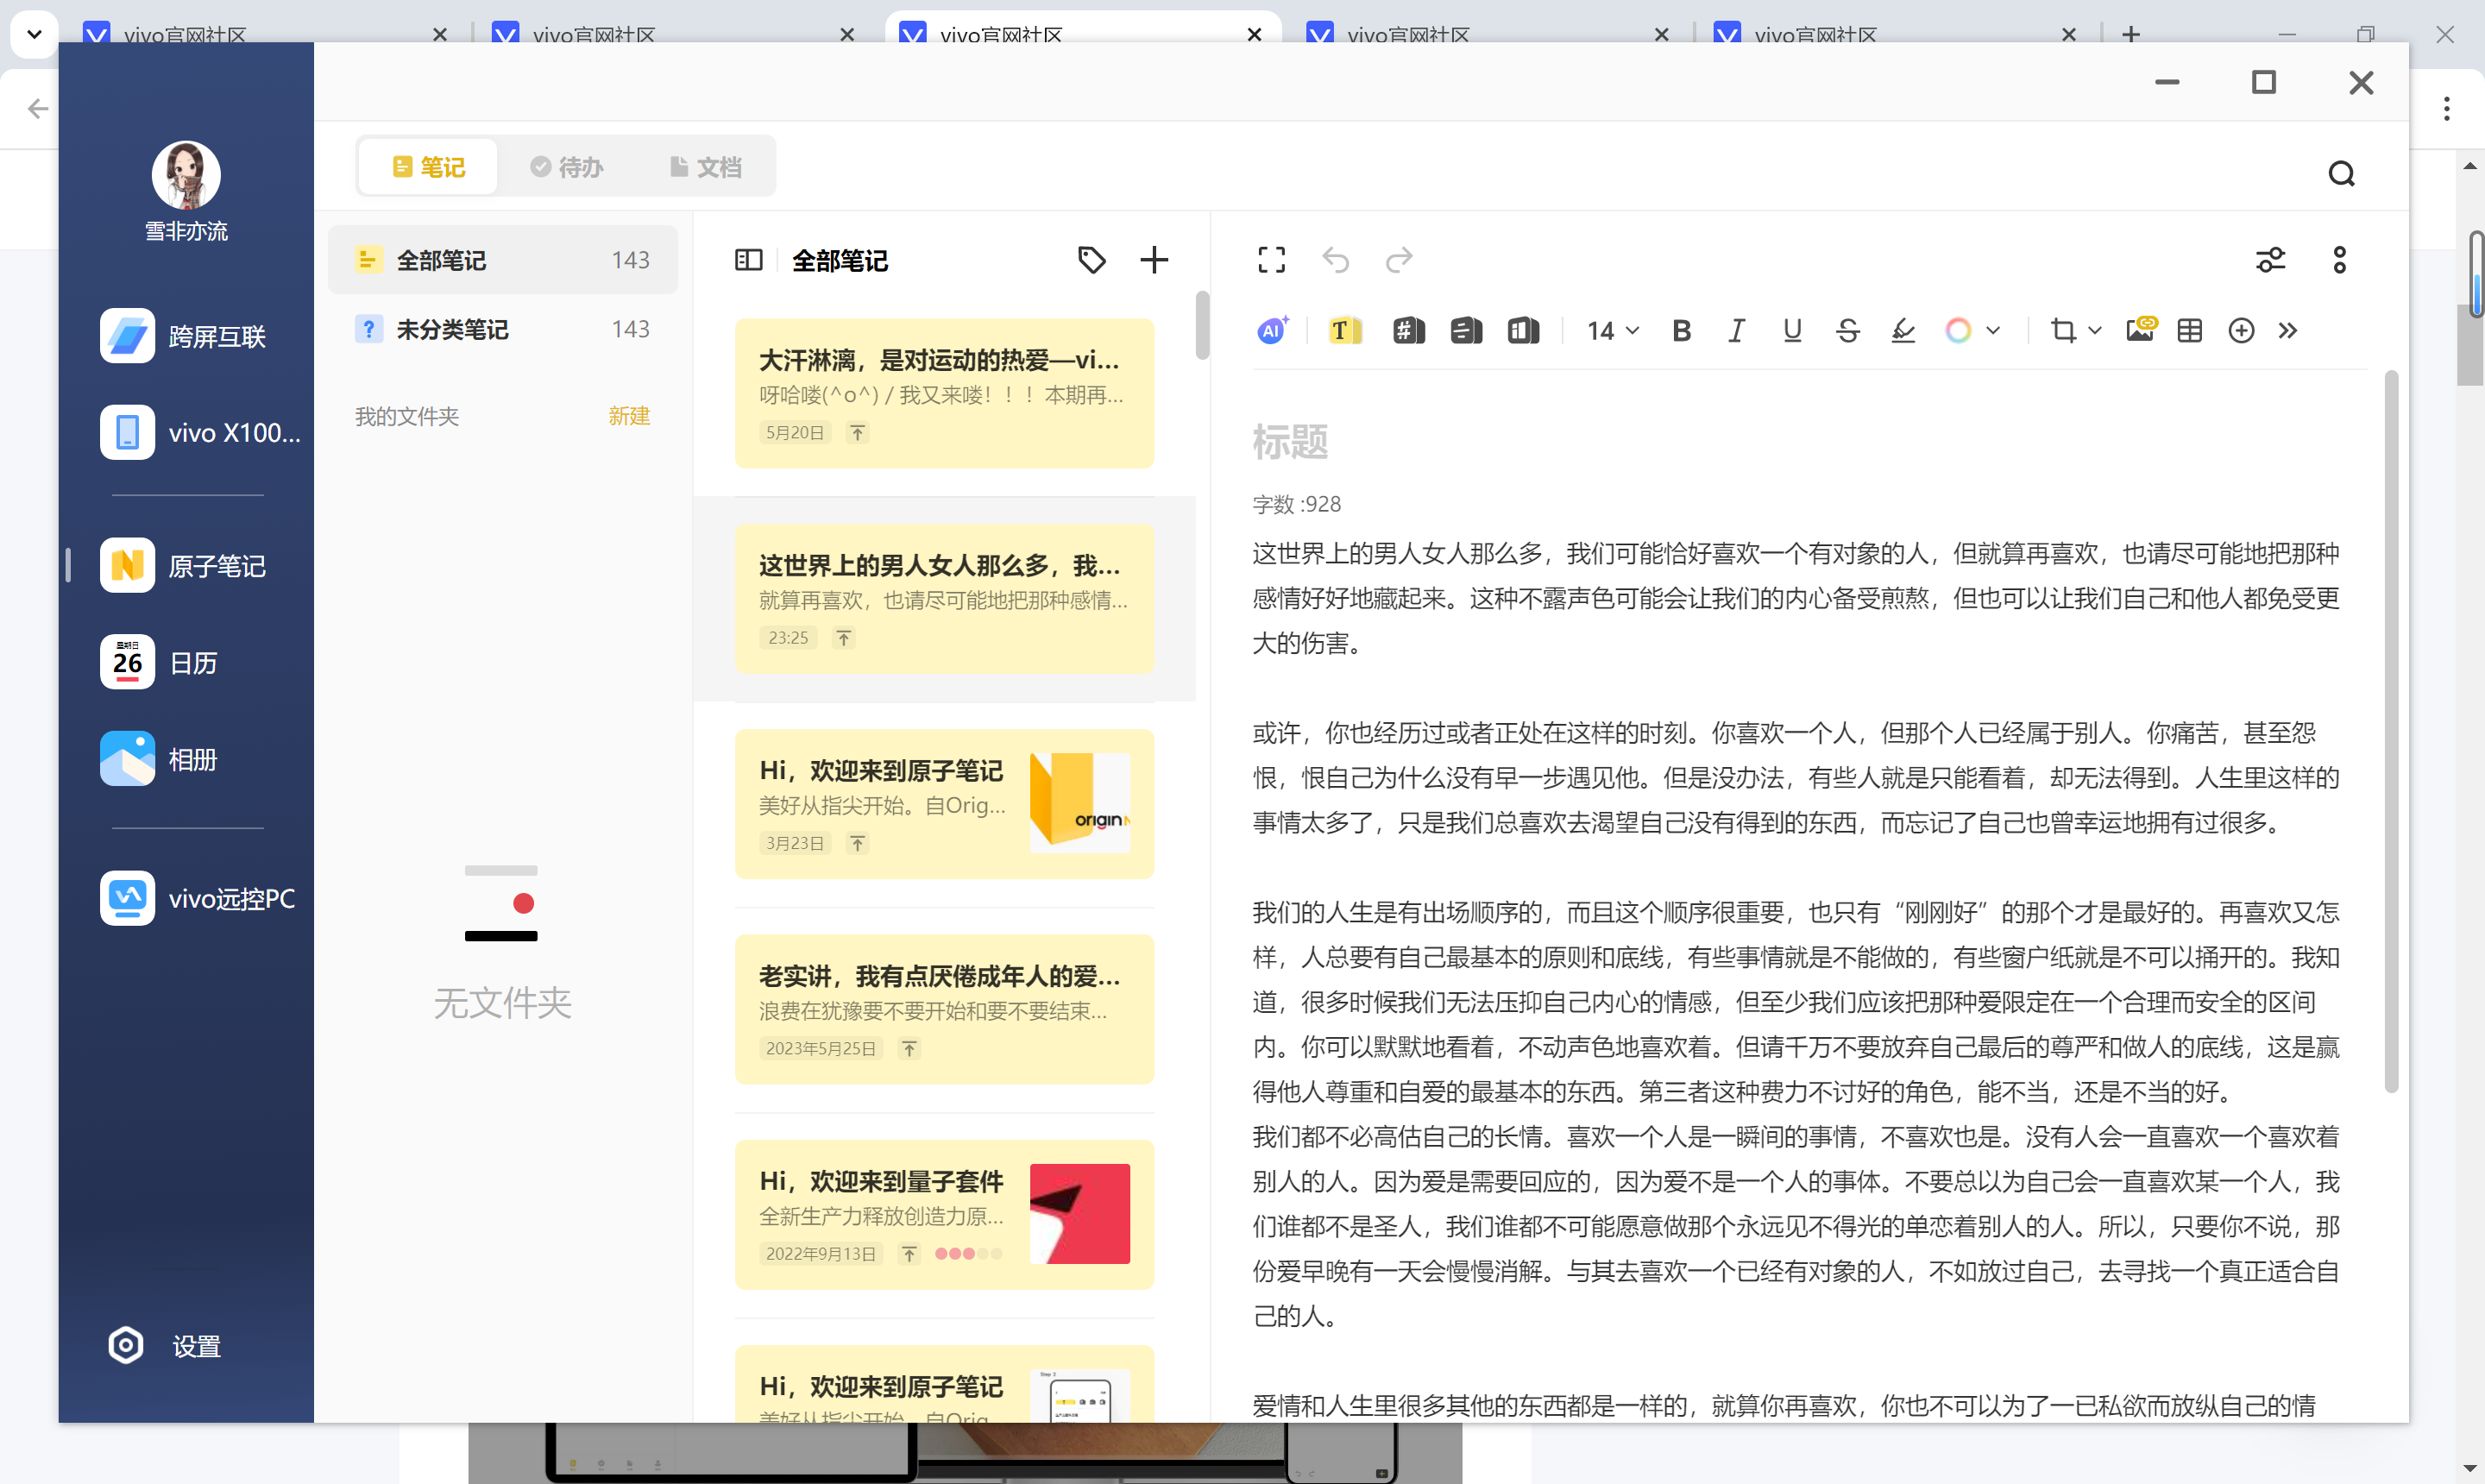Open the note Hi，欢迎来到量子套件

point(944,1214)
